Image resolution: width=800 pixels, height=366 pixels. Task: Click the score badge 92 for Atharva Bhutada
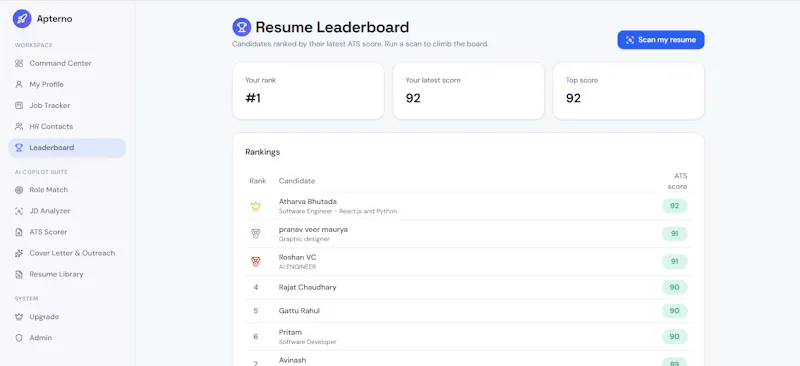coord(674,206)
